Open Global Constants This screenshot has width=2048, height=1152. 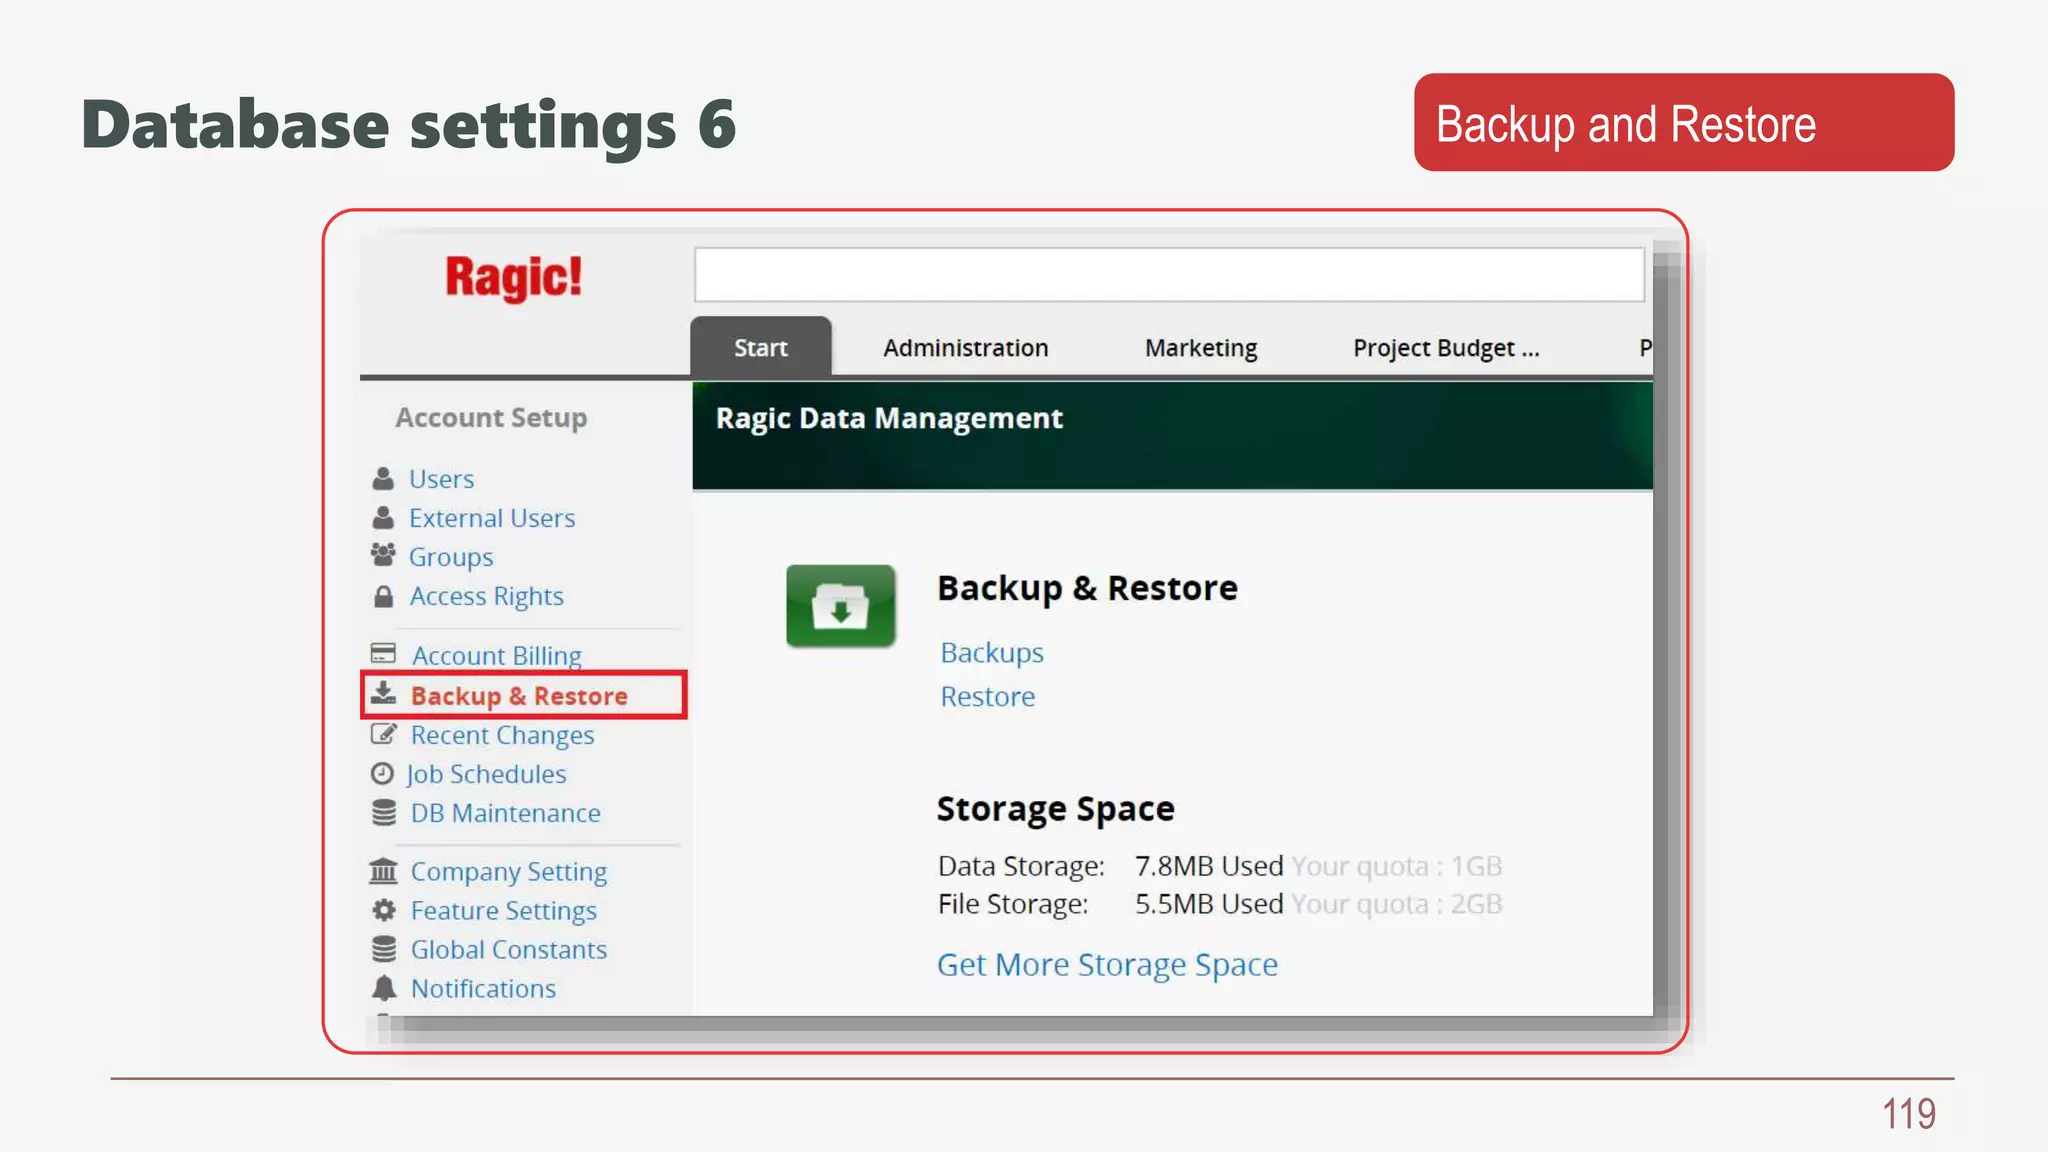[508, 949]
